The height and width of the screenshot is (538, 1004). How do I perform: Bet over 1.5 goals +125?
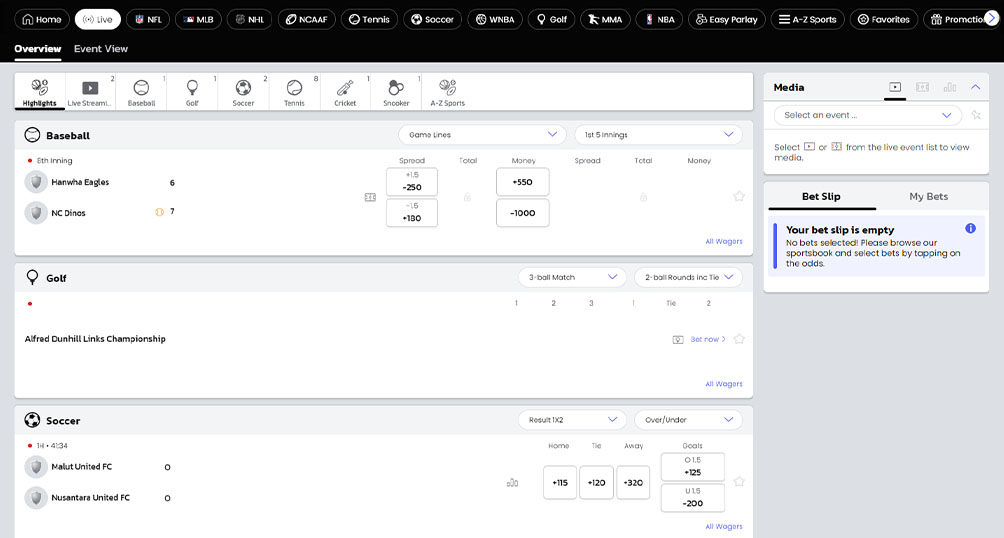(693, 467)
